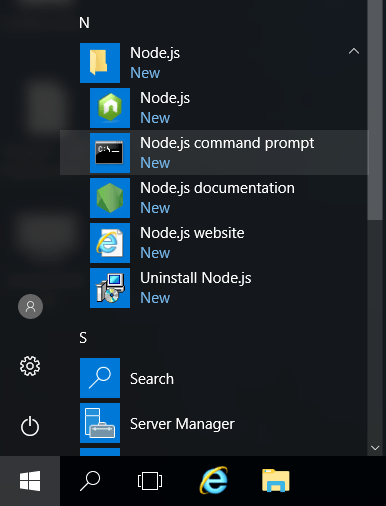The height and width of the screenshot is (506, 386).
Task: Select the Search app label
Action: point(152,379)
